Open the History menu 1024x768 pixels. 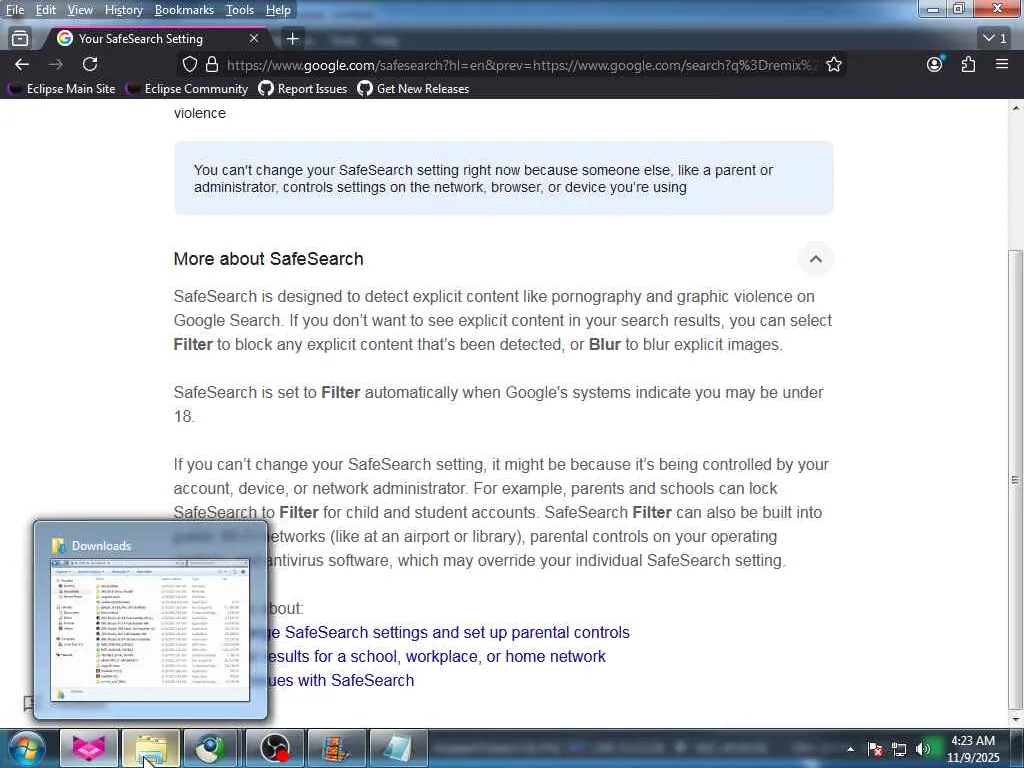pyautogui.click(x=123, y=10)
